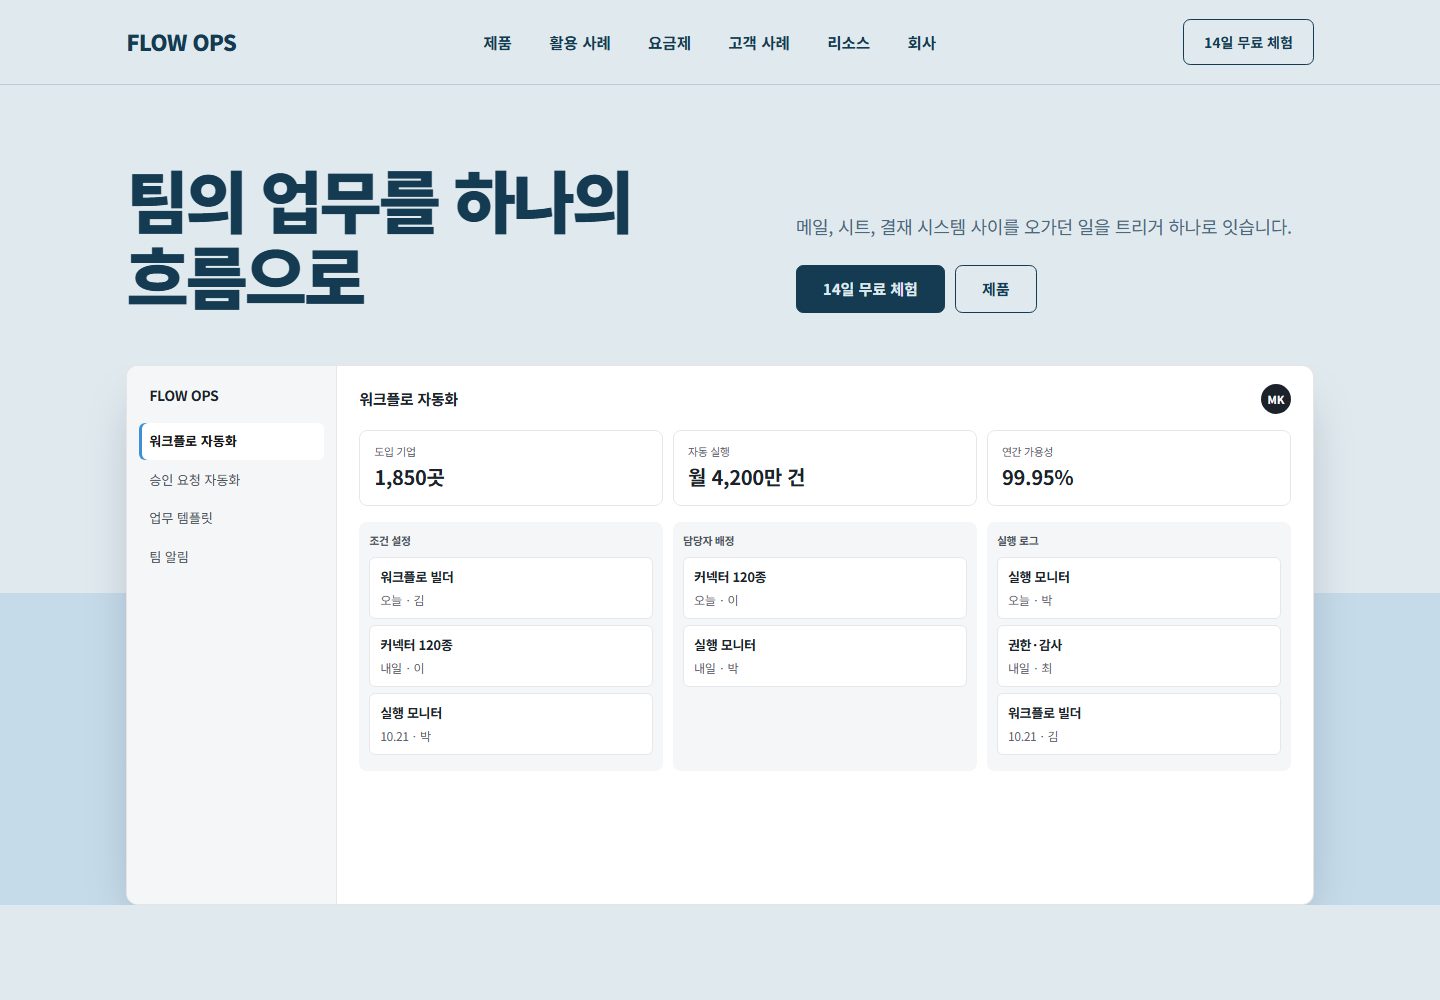Click the 워크플로 자동화 heading beside the MK avatar

(x=409, y=399)
